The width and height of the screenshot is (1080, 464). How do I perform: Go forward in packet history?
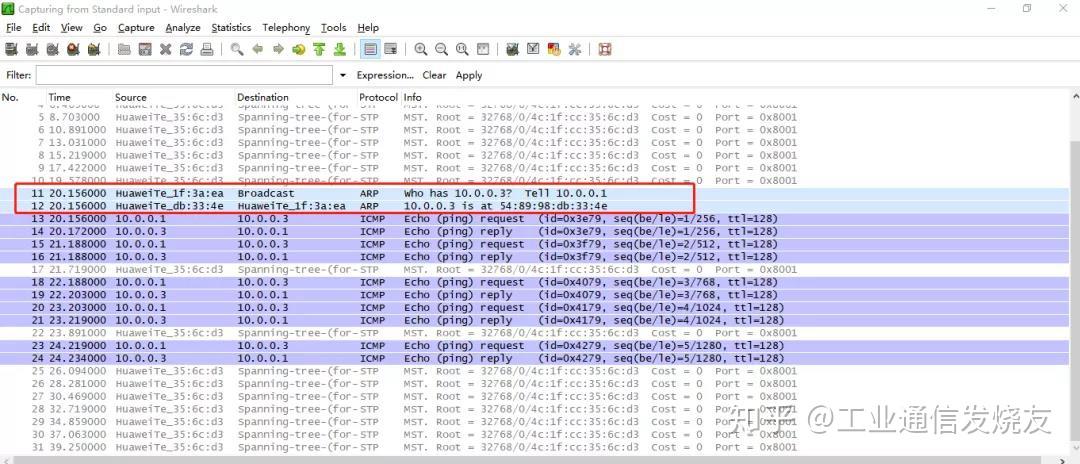click(278, 50)
